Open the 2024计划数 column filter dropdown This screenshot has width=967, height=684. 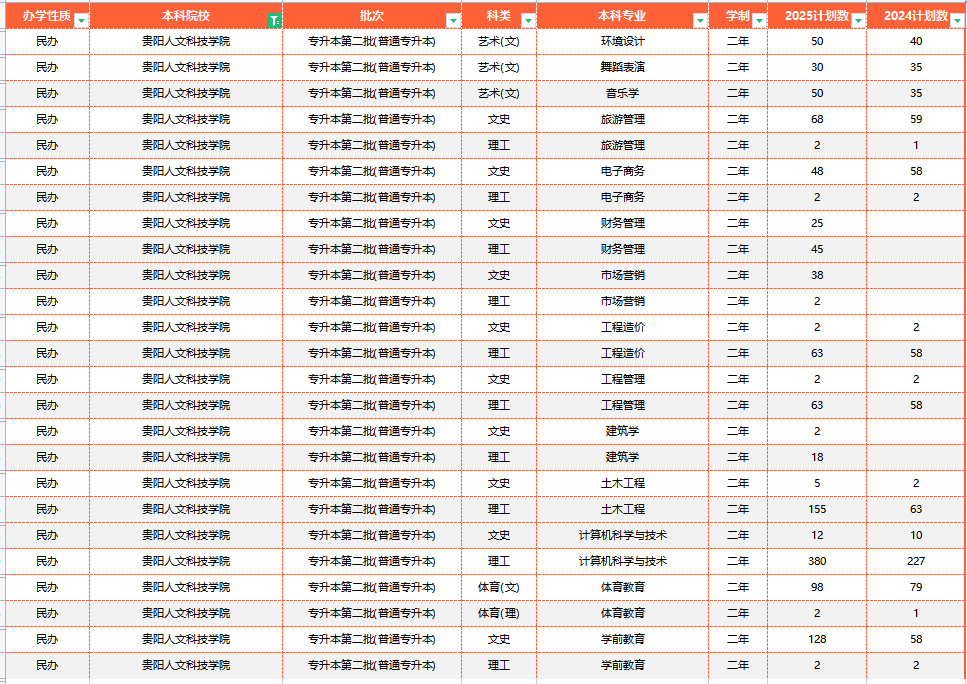click(957, 20)
